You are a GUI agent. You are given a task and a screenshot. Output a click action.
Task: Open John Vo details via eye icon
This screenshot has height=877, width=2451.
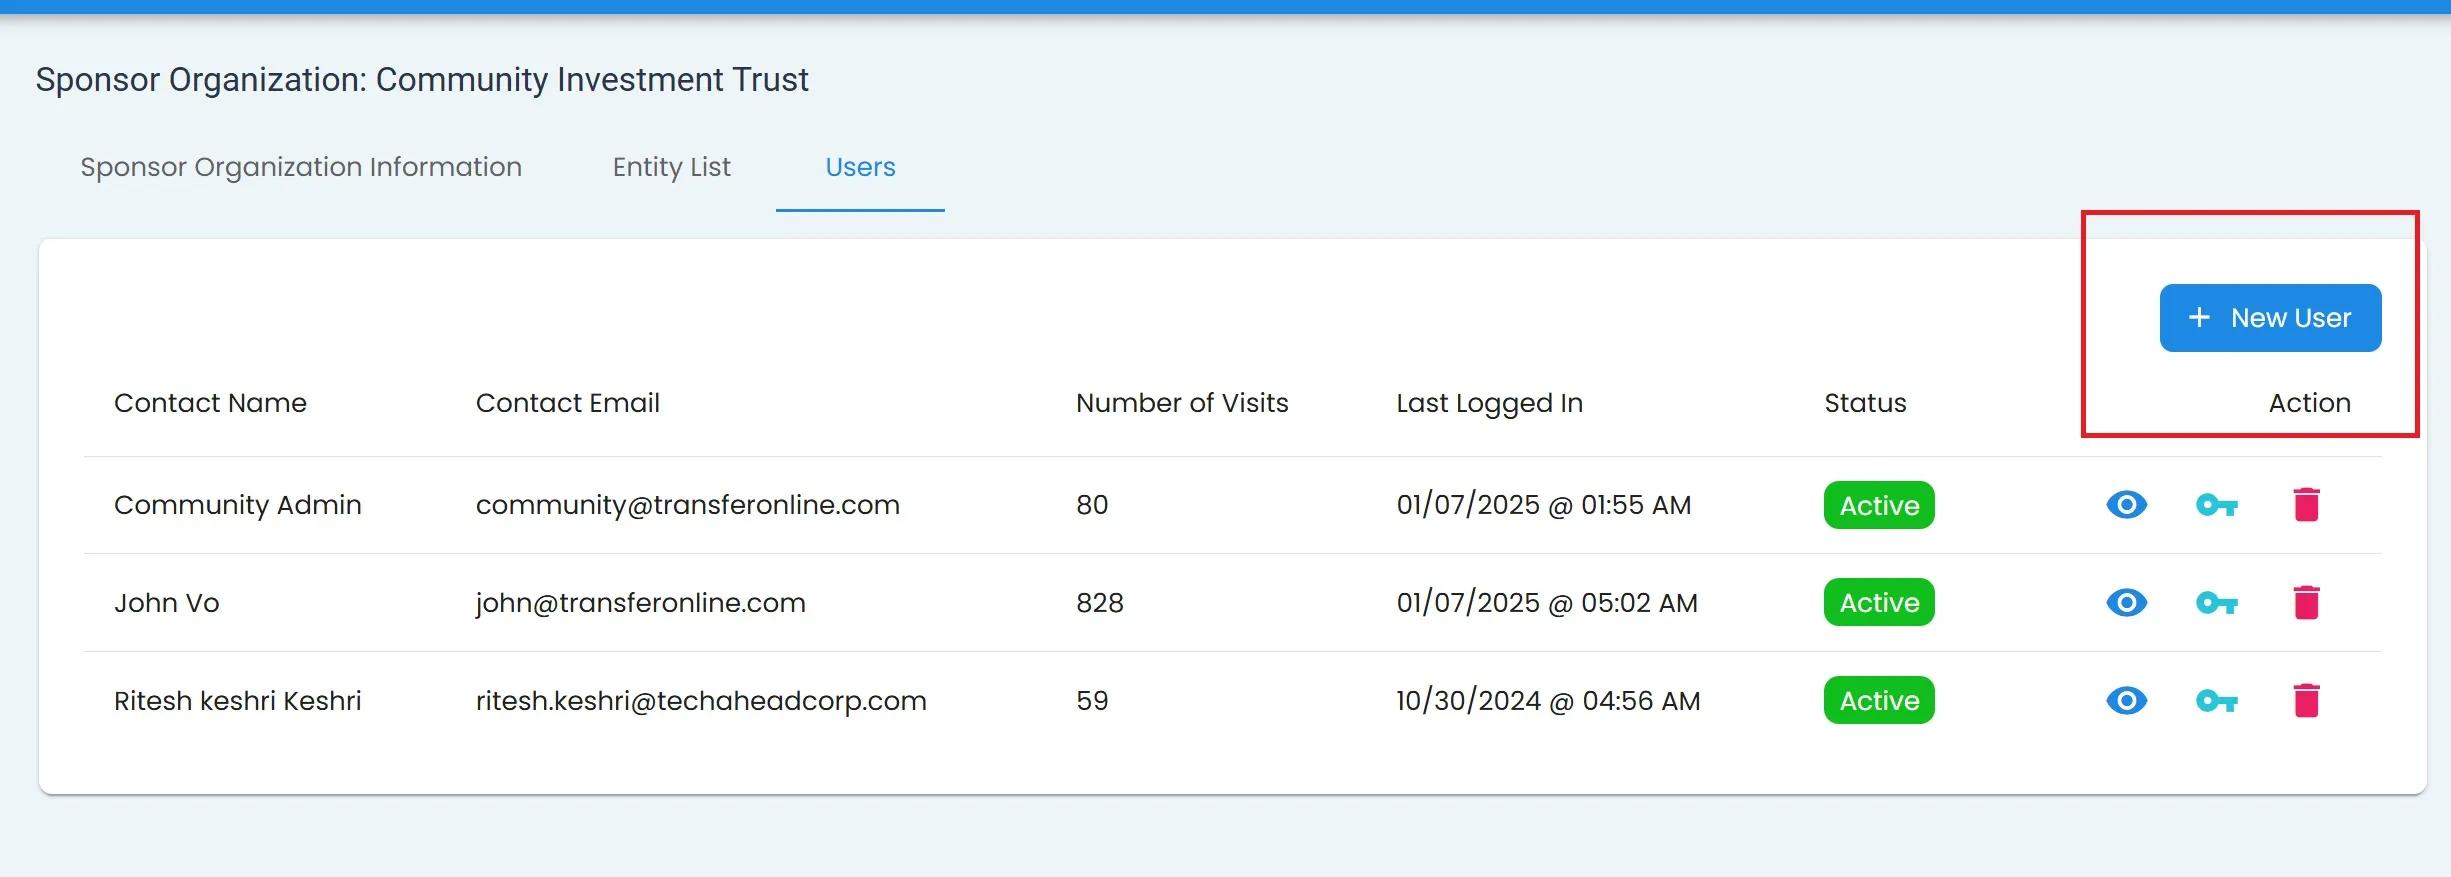(x=2126, y=603)
